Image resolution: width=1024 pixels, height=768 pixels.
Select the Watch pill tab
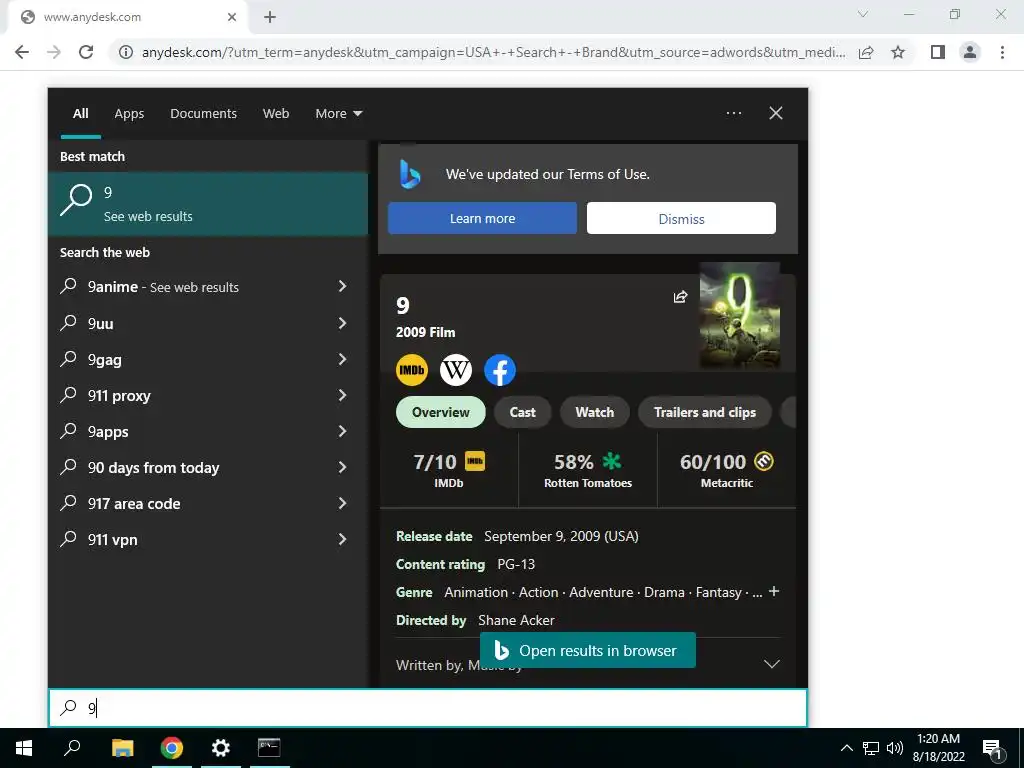pyautogui.click(x=594, y=412)
